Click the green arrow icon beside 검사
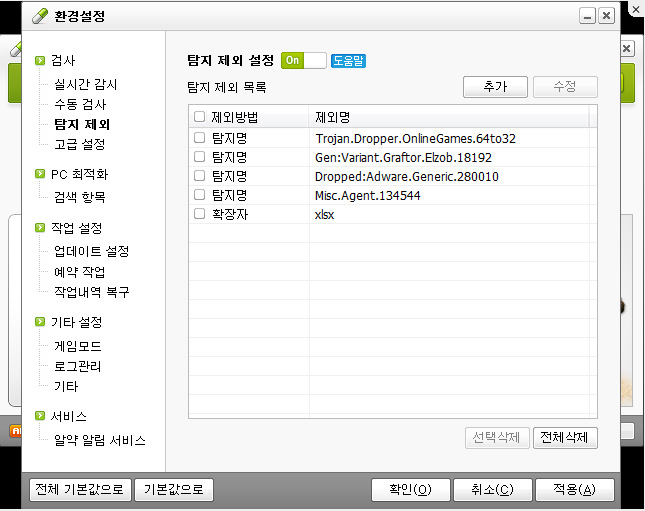The height and width of the screenshot is (511, 645). [x=40, y=60]
